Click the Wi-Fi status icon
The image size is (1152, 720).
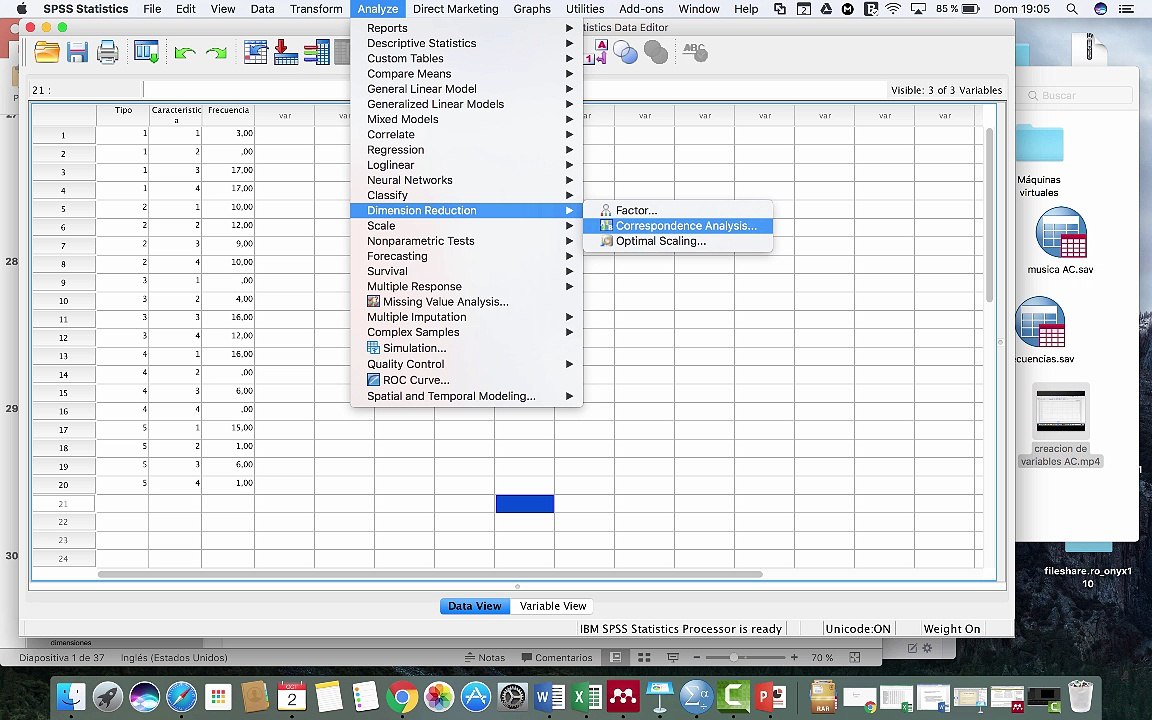pos(893,9)
